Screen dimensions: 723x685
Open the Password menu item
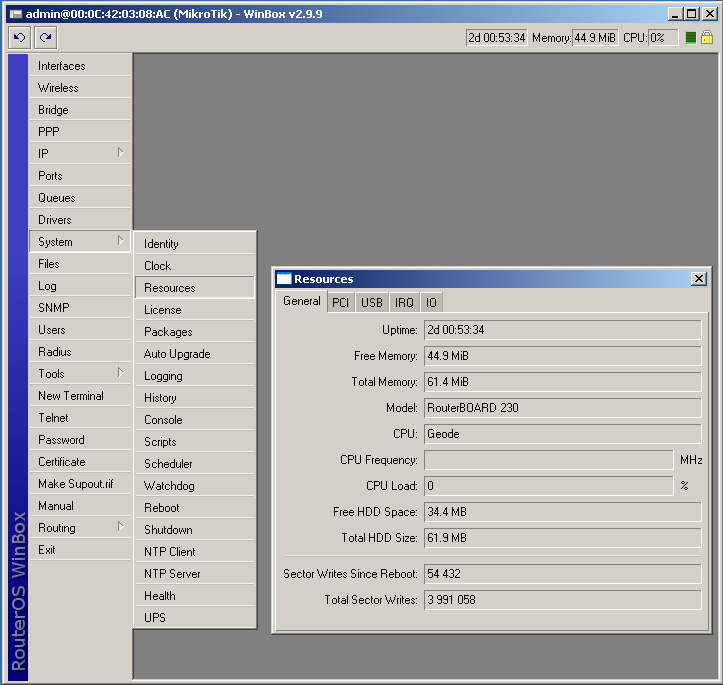coord(80,440)
